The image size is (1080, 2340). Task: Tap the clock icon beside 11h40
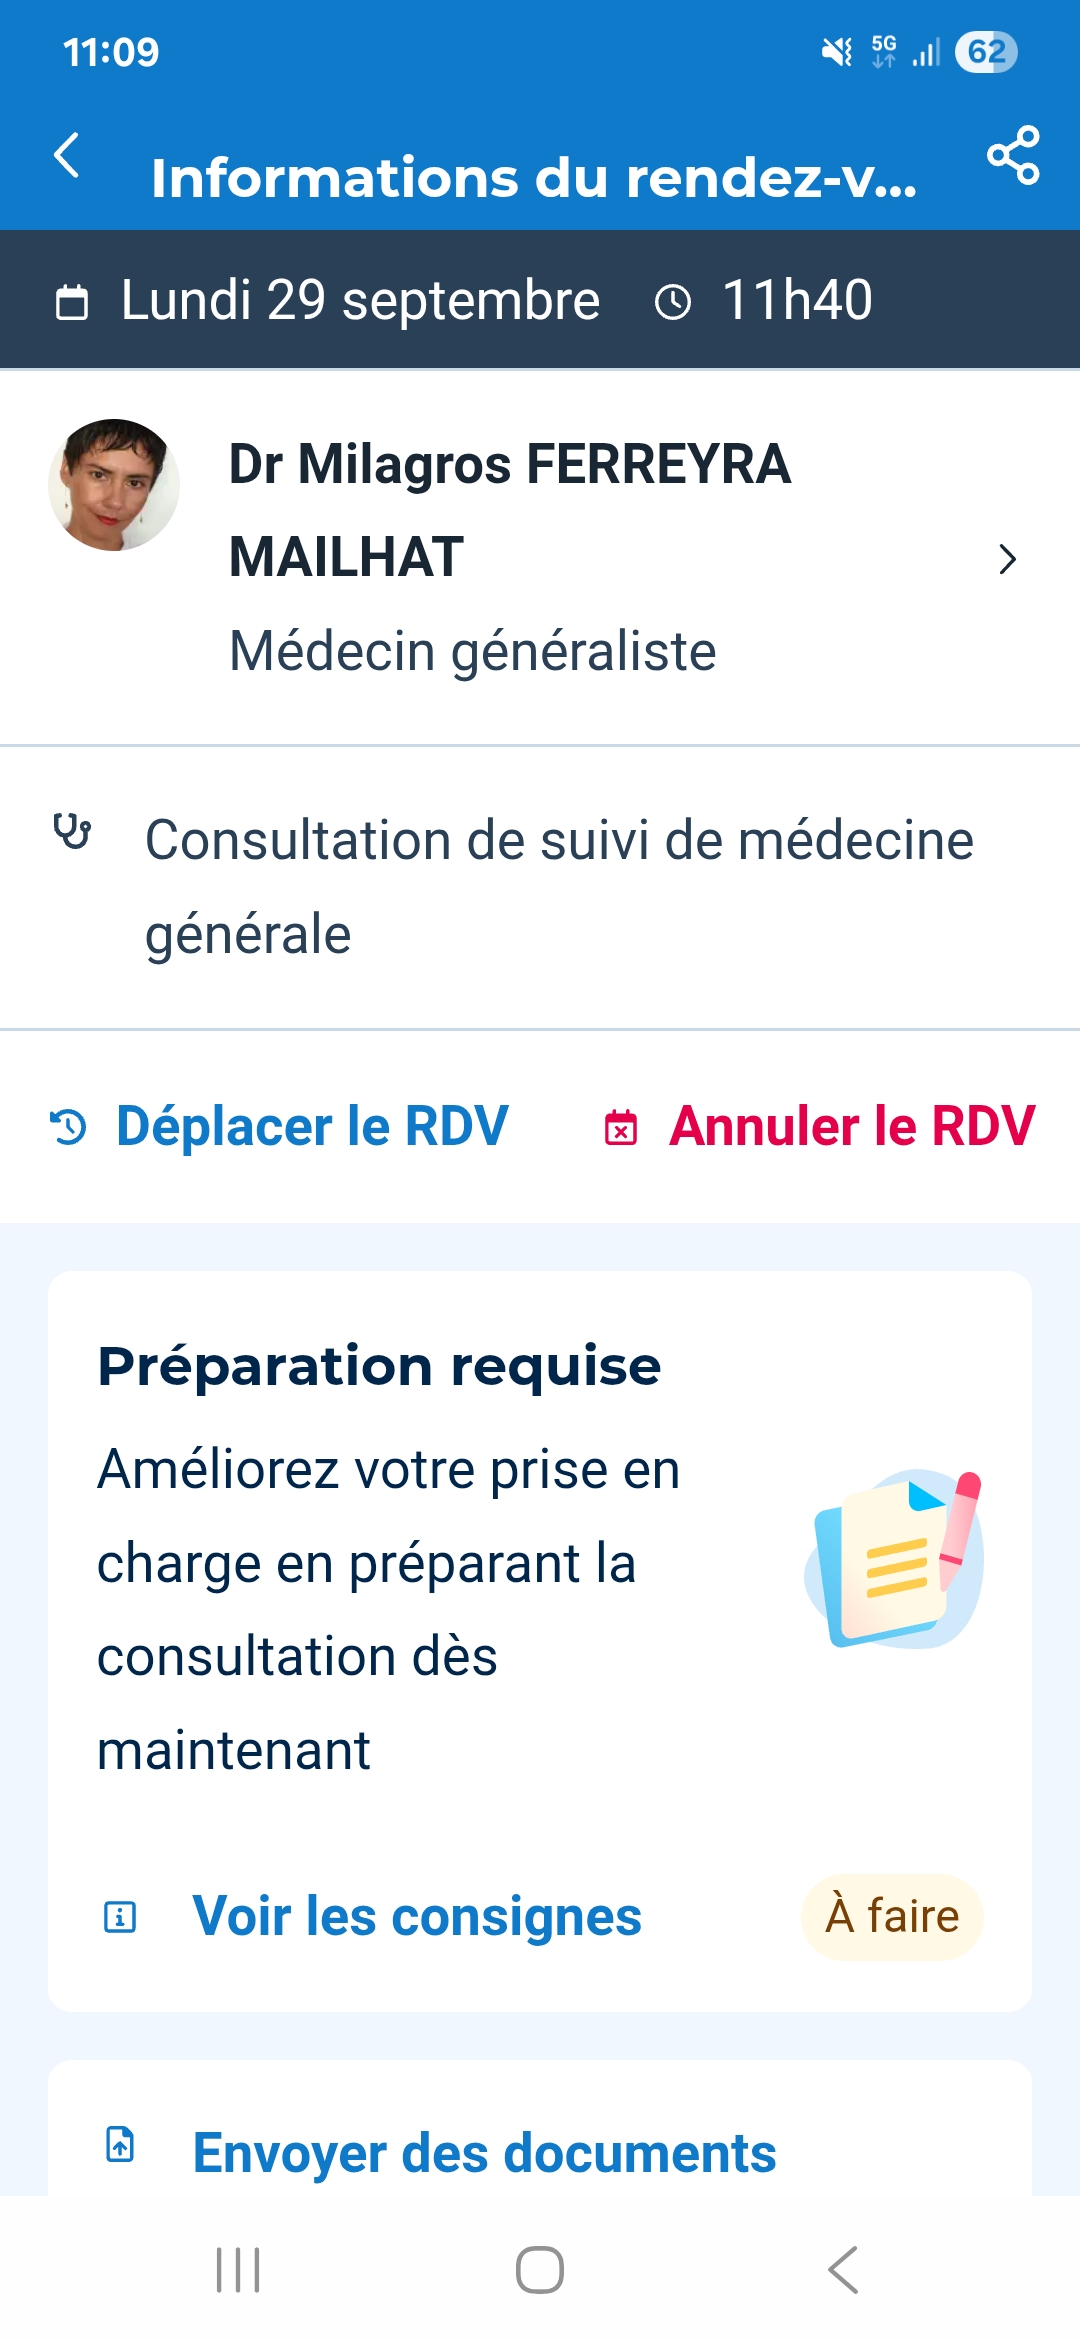click(672, 302)
